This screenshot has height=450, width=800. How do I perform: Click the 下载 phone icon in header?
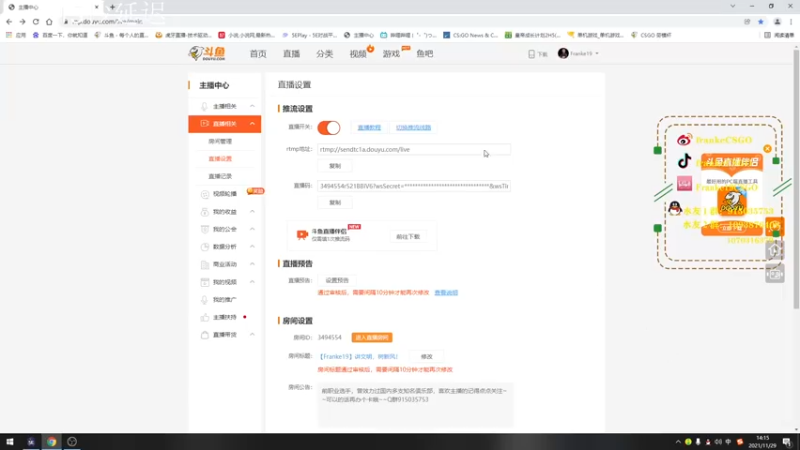[x=531, y=54]
